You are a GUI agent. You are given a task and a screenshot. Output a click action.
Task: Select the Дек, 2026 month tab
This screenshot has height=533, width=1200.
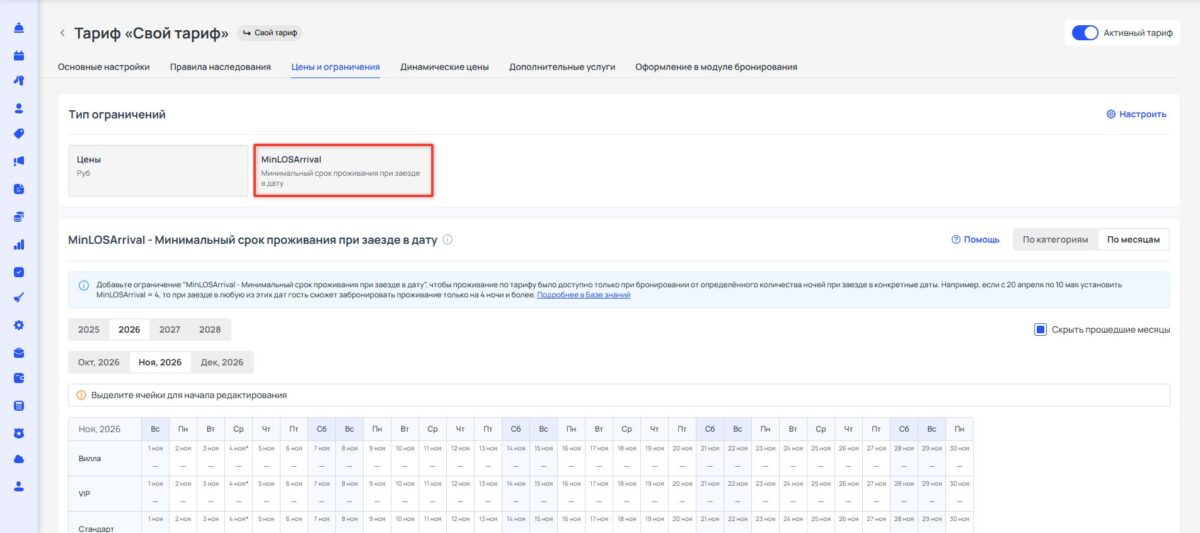pos(222,362)
